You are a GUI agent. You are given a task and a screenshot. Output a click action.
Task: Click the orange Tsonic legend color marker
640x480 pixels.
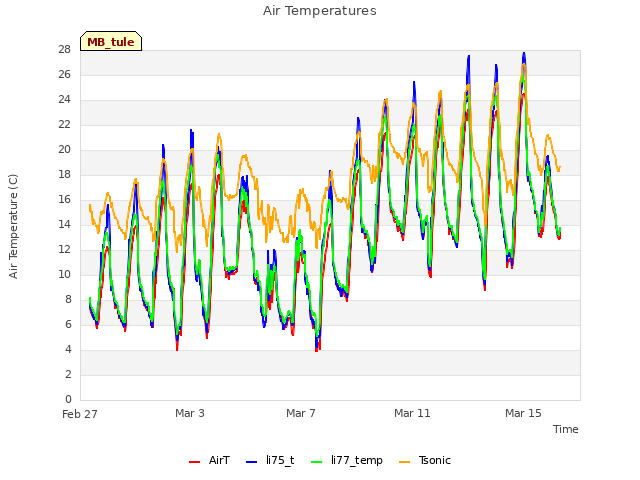click(404, 462)
